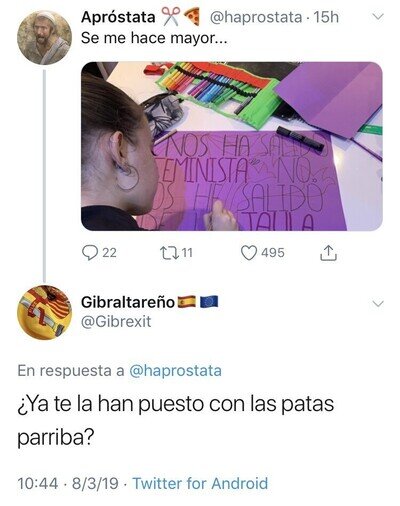
Task: Open the Twitter for Android source link
Action: click(x=200, y=483)
